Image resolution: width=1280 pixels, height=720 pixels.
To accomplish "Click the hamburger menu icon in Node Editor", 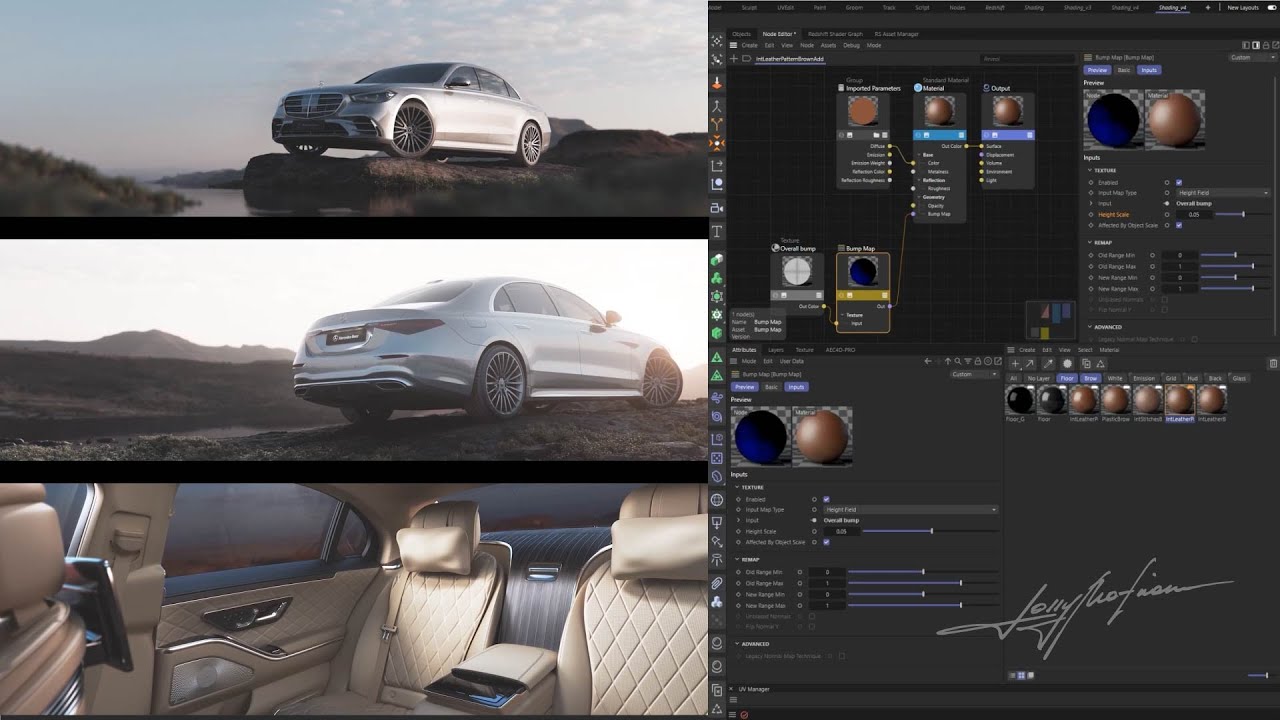I will [733, 45].
